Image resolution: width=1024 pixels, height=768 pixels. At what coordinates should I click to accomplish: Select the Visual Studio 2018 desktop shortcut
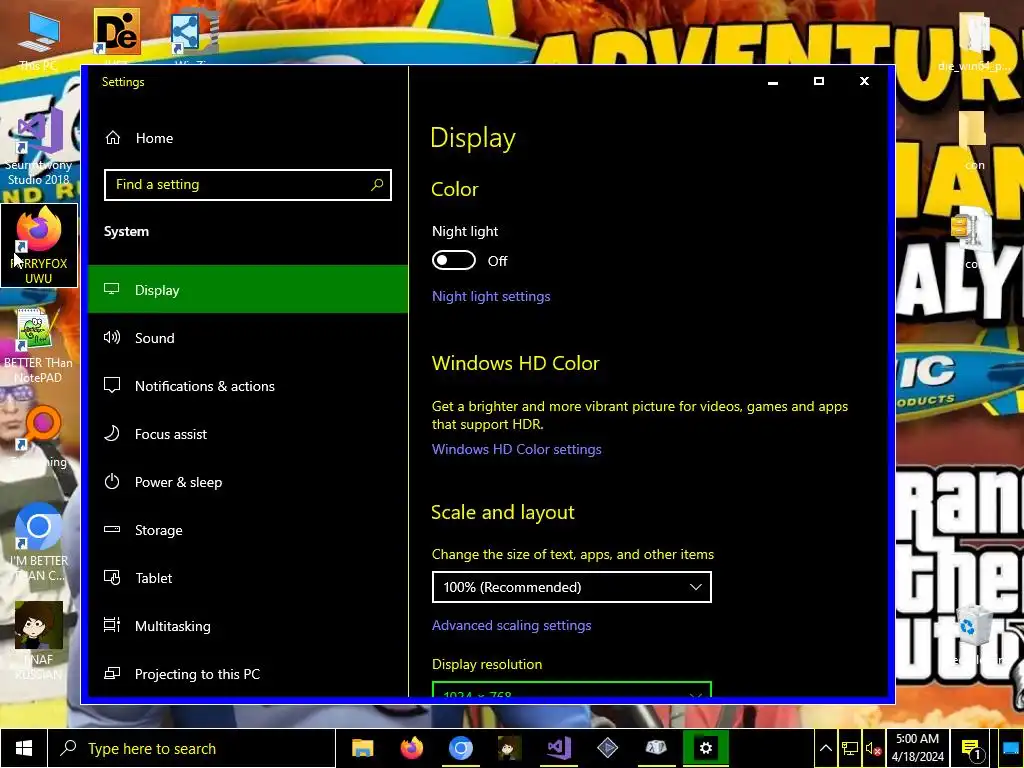(39, 148)
